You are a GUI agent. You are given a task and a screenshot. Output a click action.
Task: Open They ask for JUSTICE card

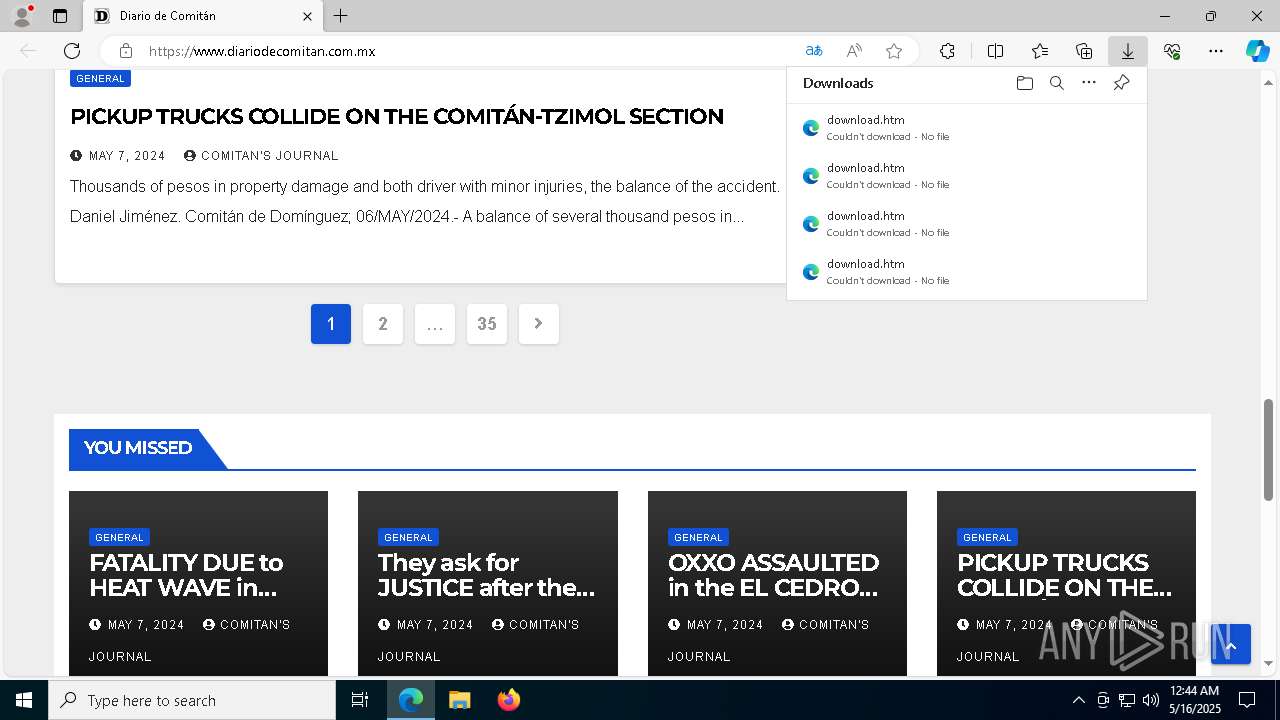tap(487, 575)
